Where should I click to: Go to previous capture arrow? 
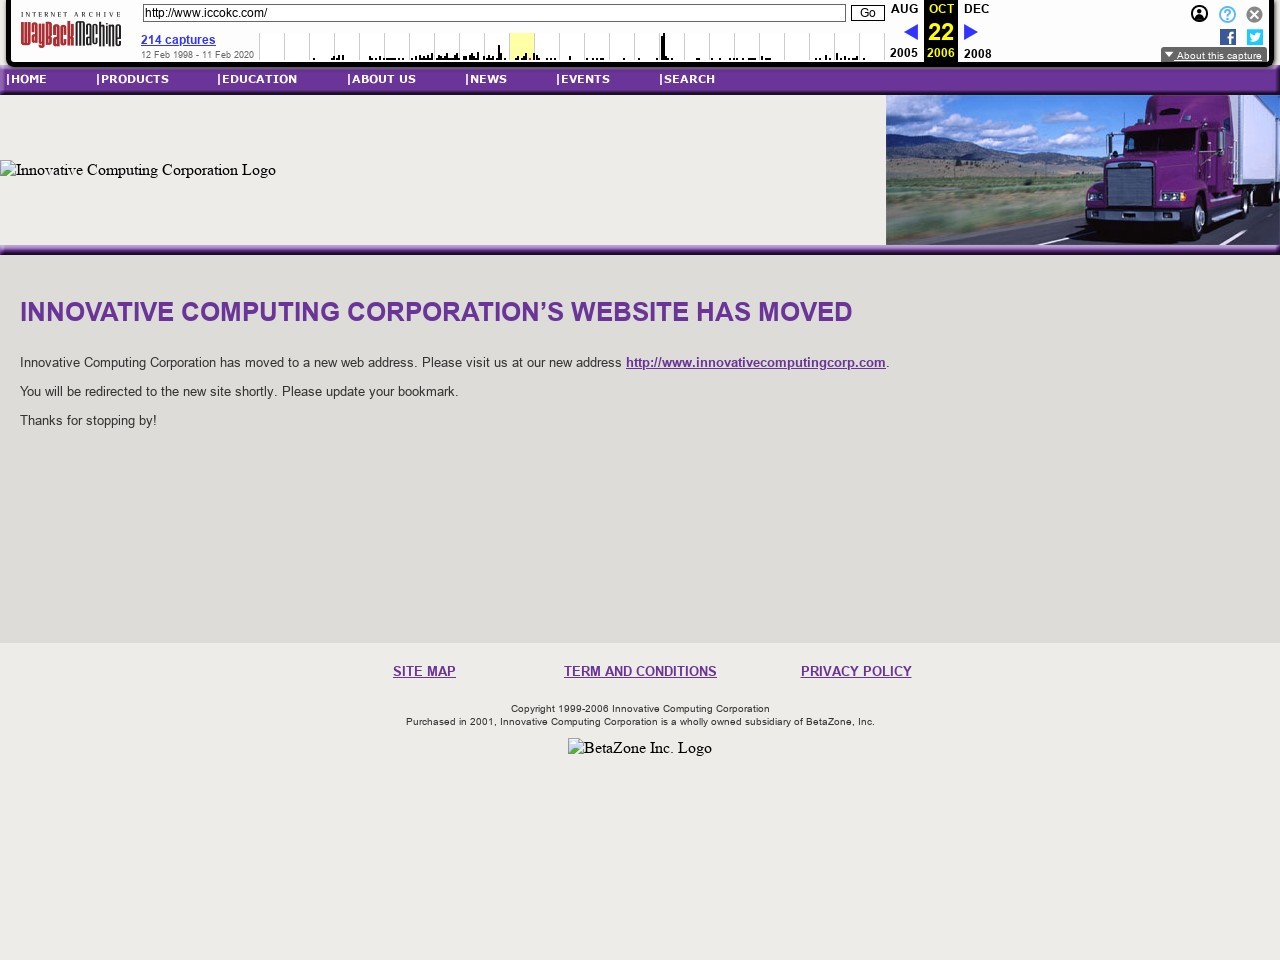click(x=911, y=32)
